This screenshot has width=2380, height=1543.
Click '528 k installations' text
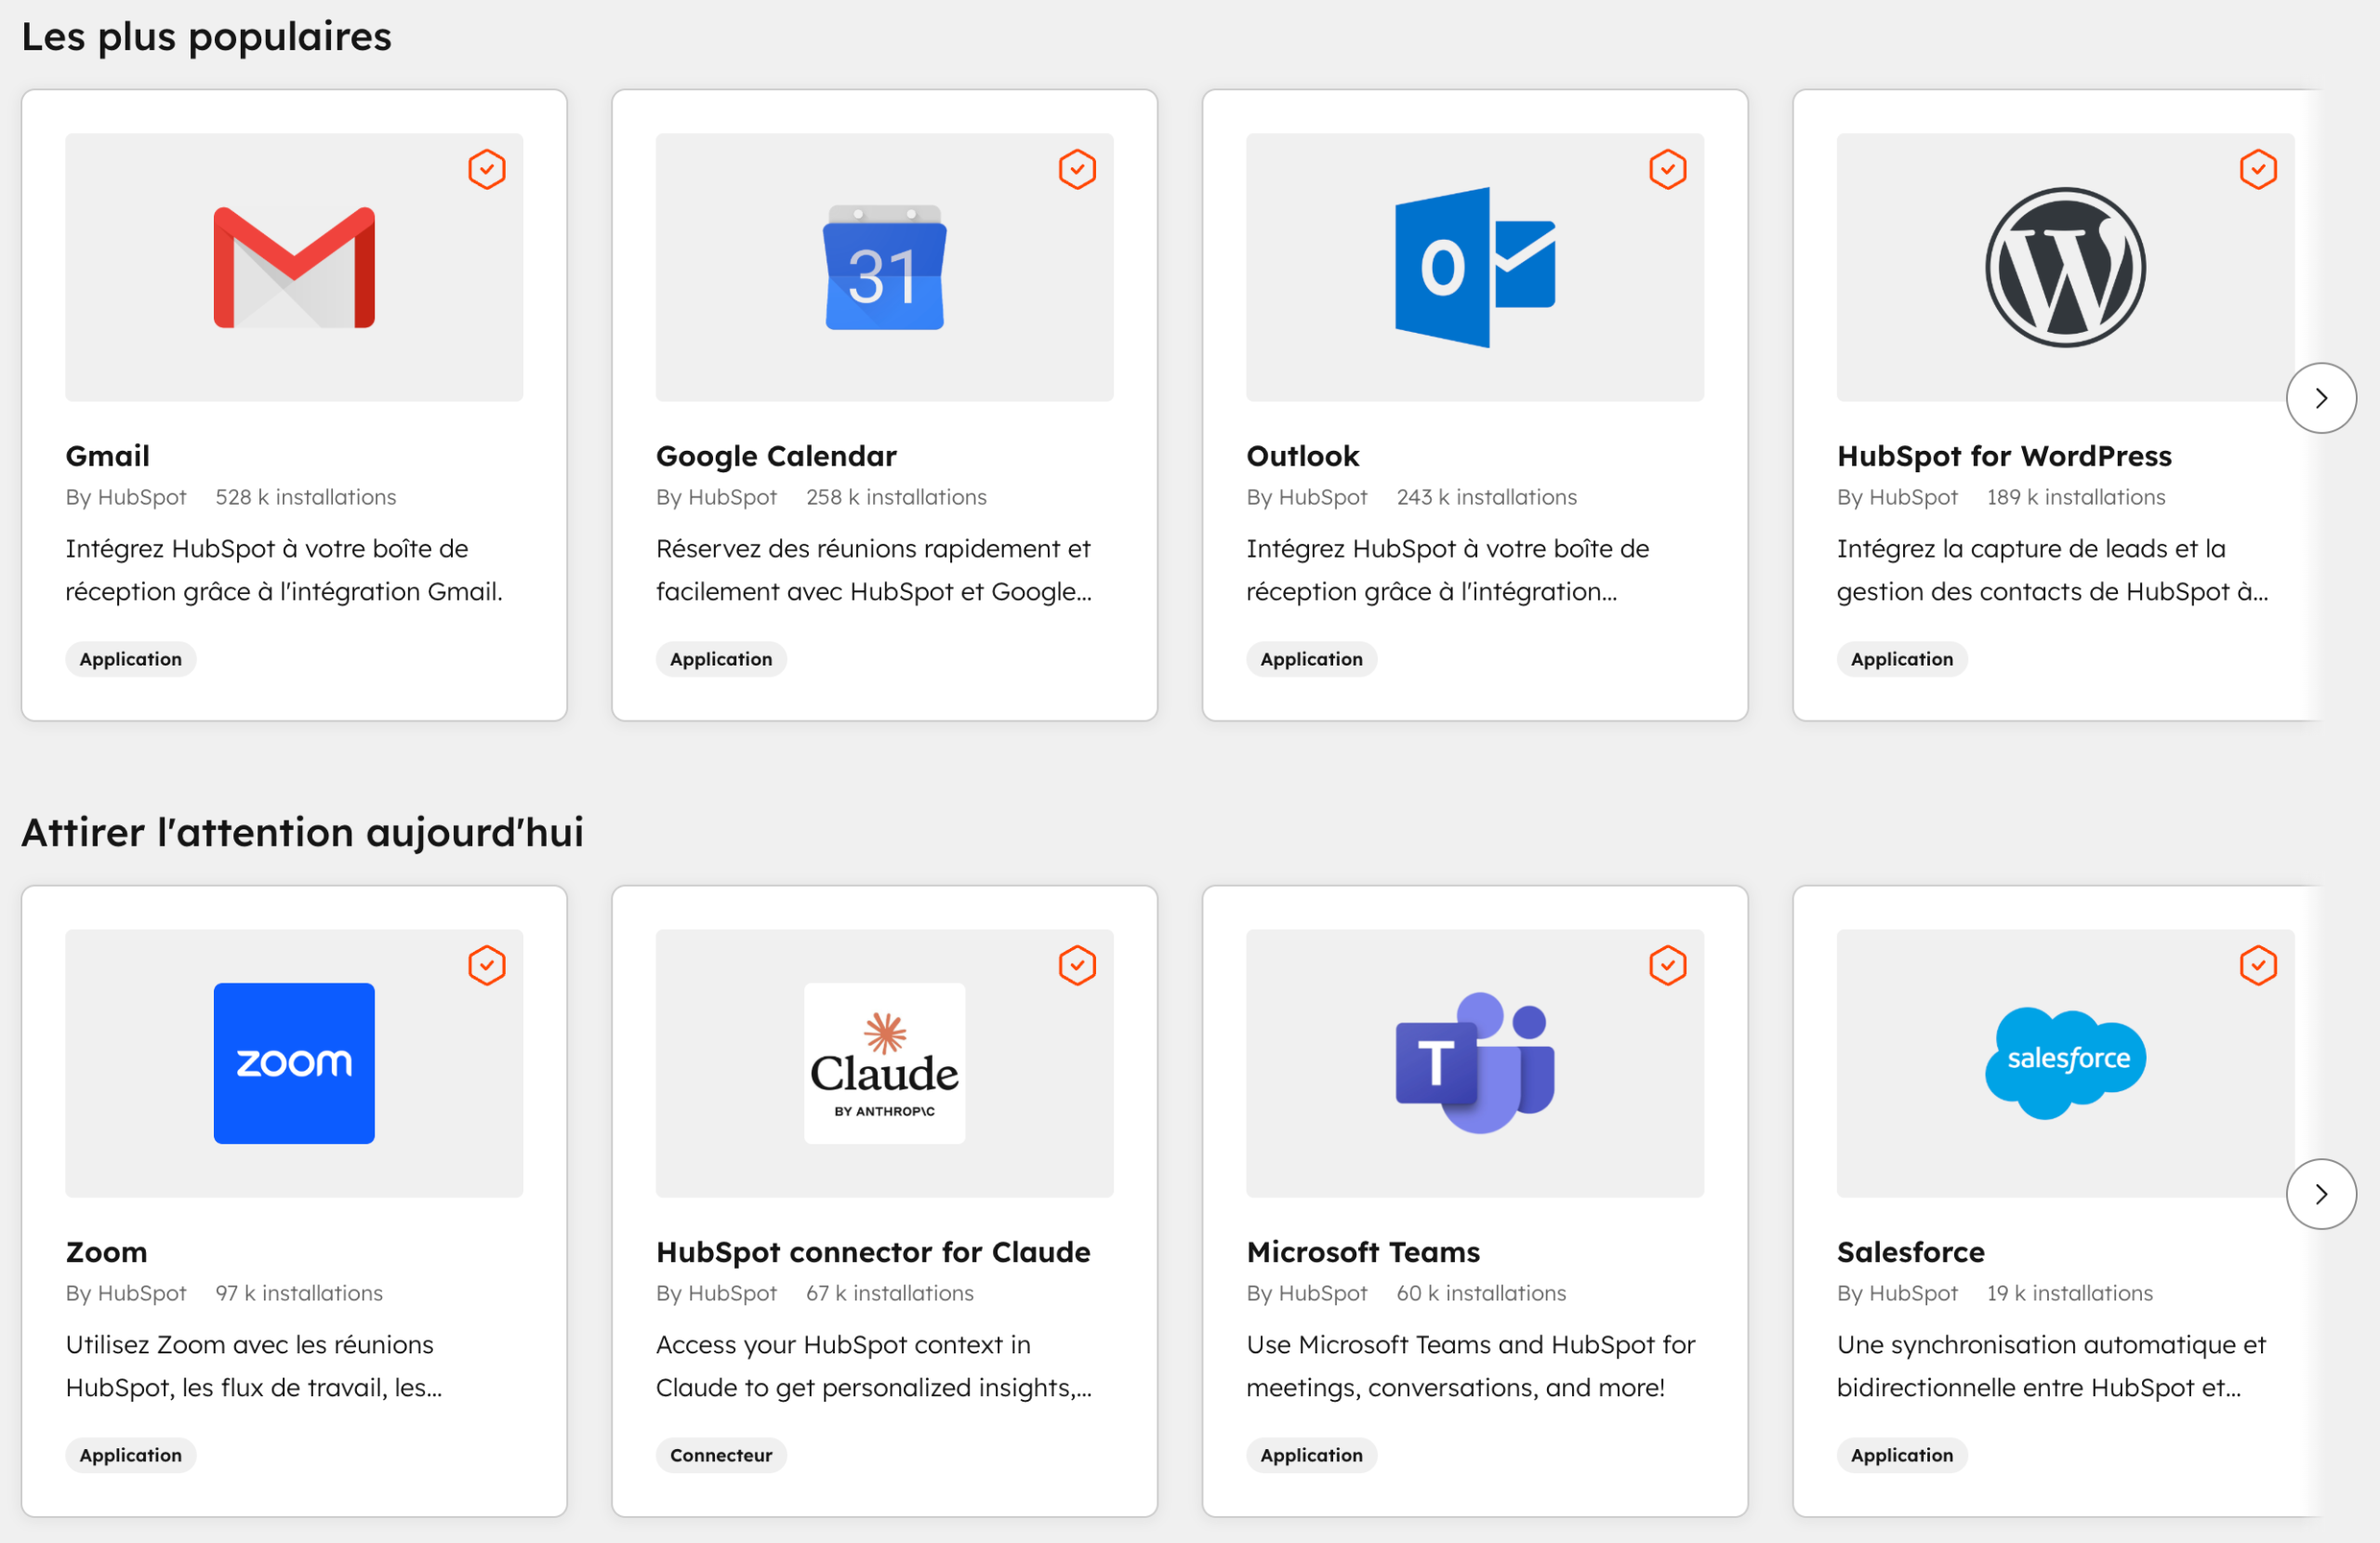(306, 497)
